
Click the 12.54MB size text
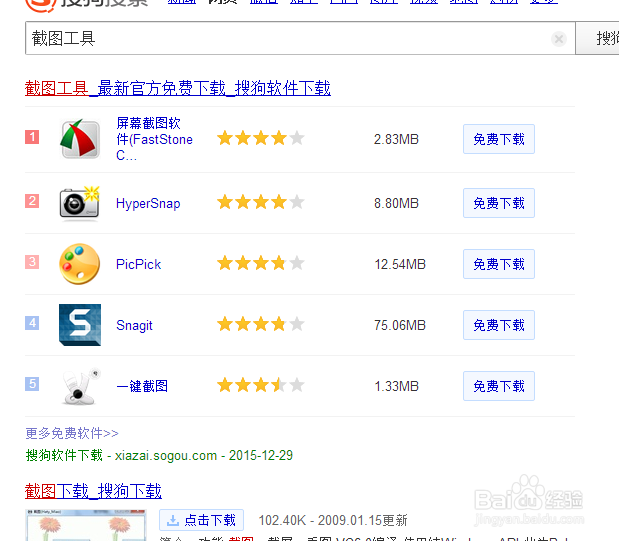(400, 264)
